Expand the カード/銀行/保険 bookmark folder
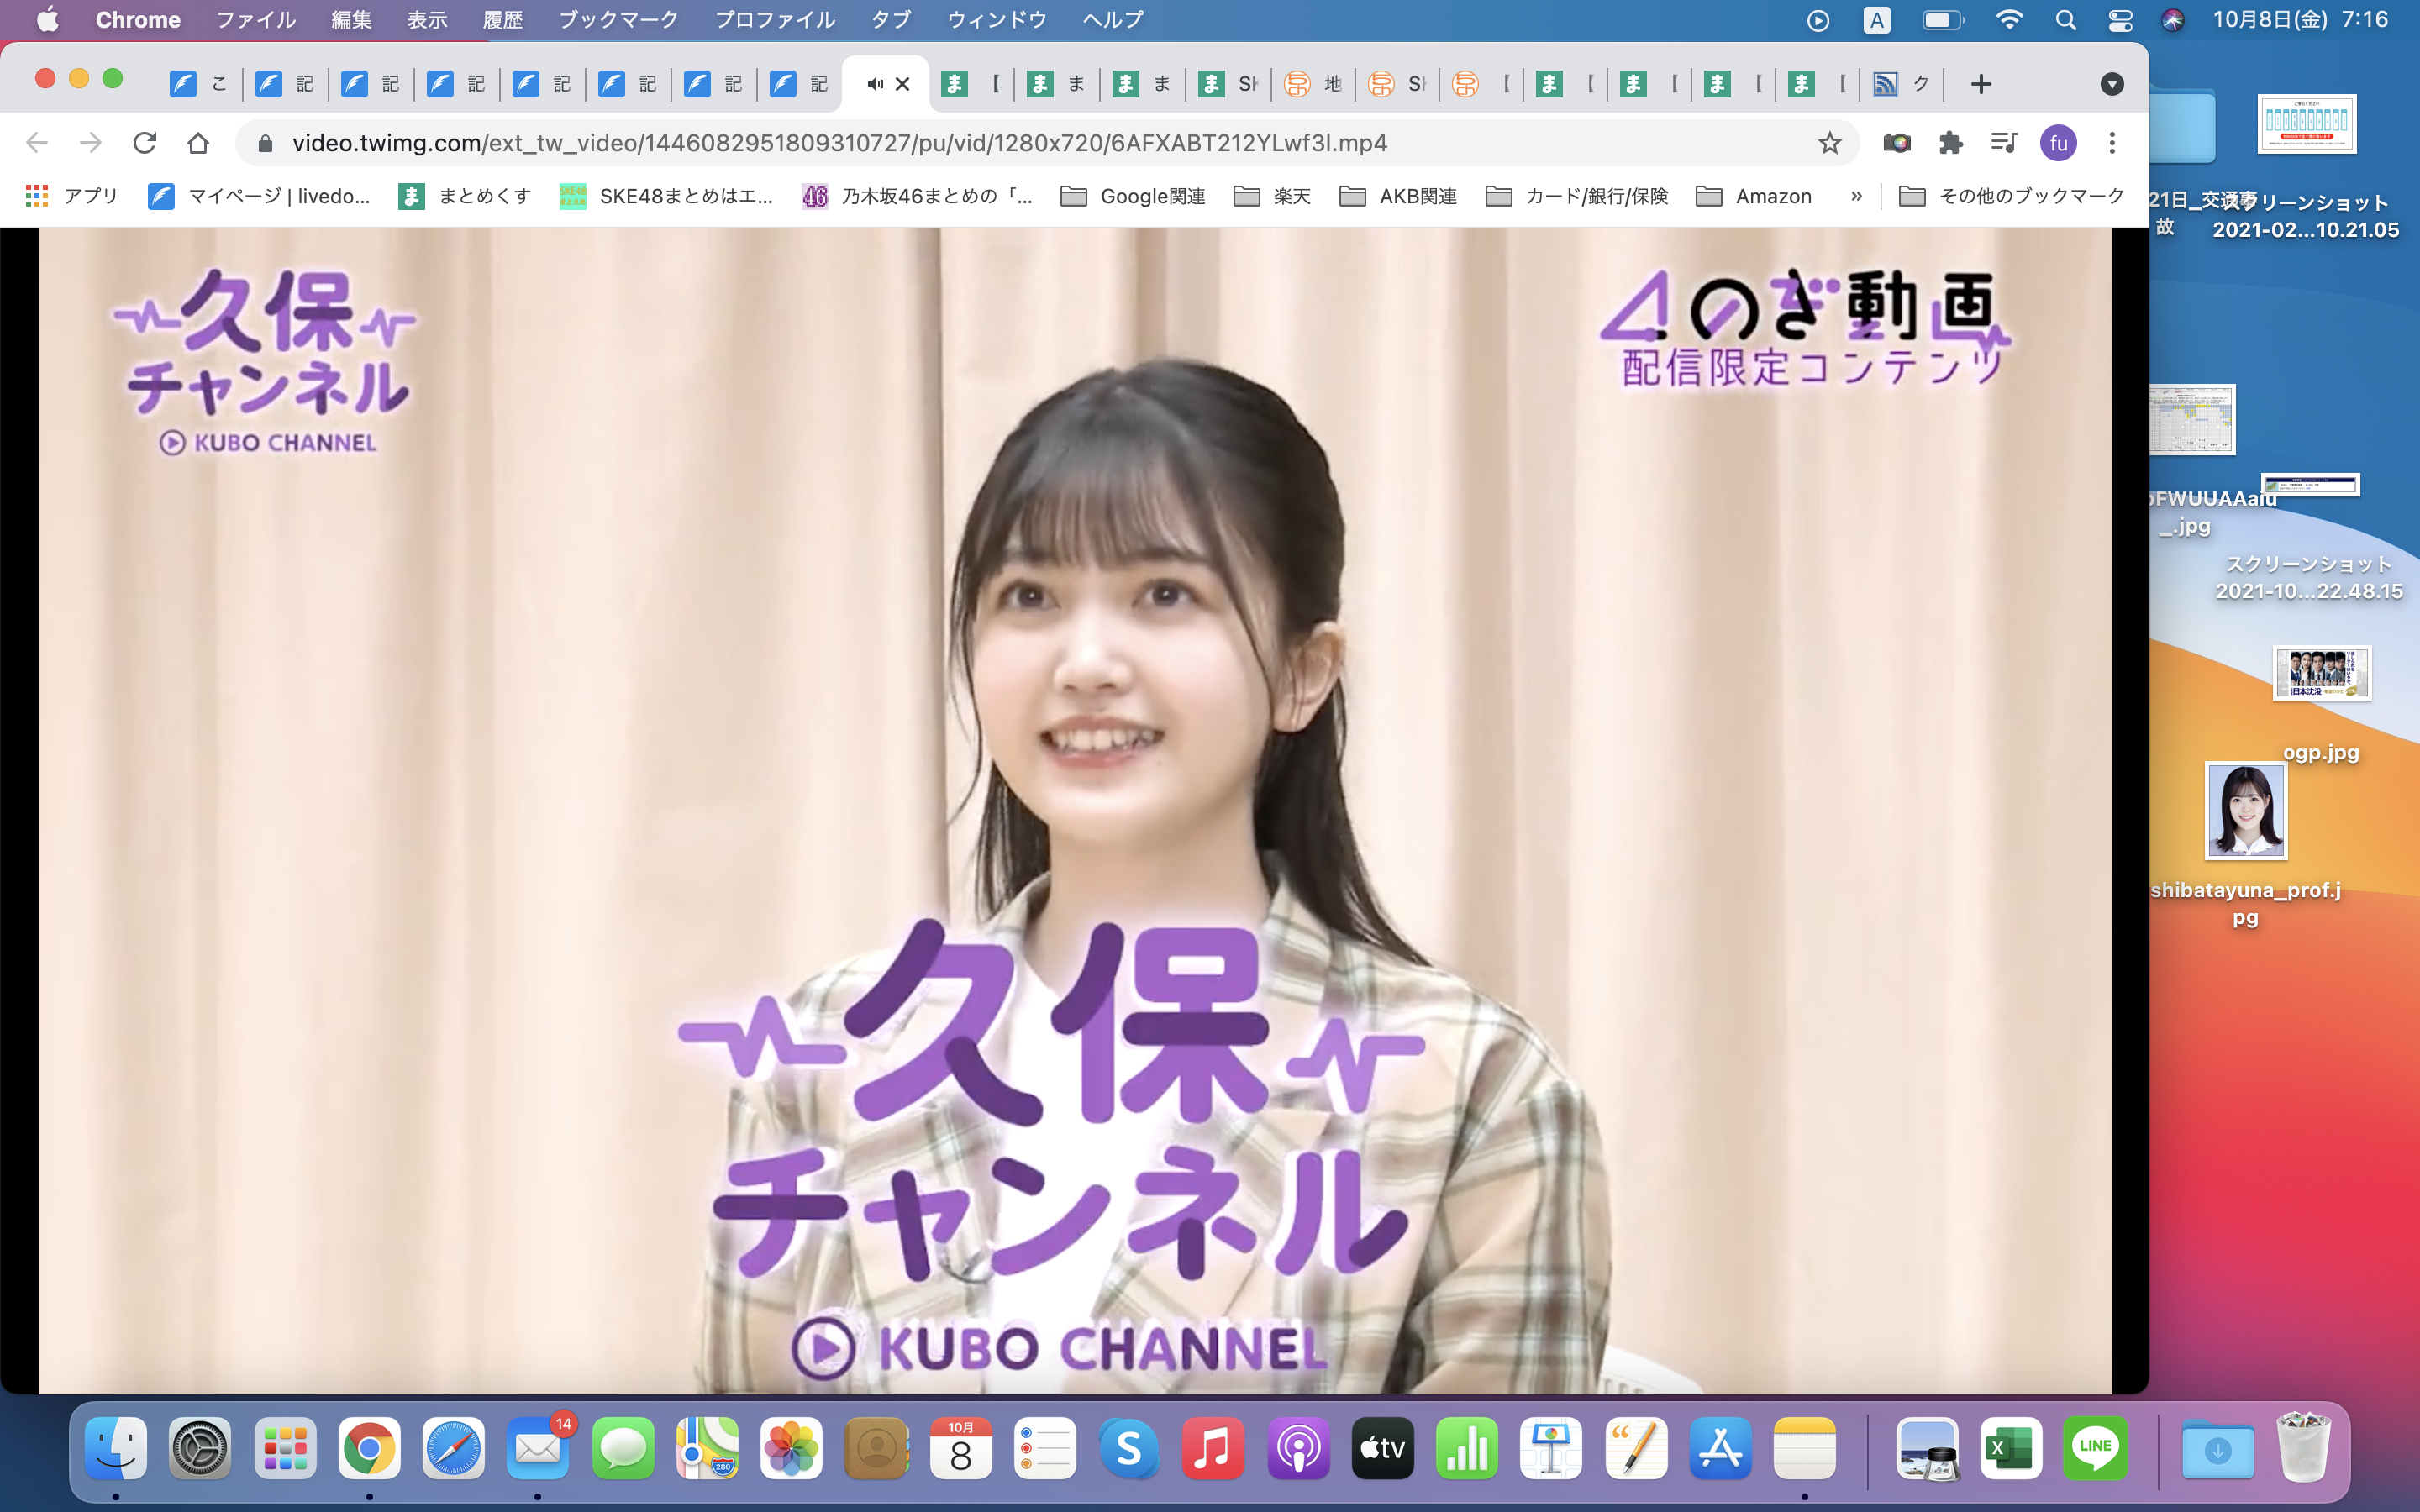 (x=1577, y=196)
